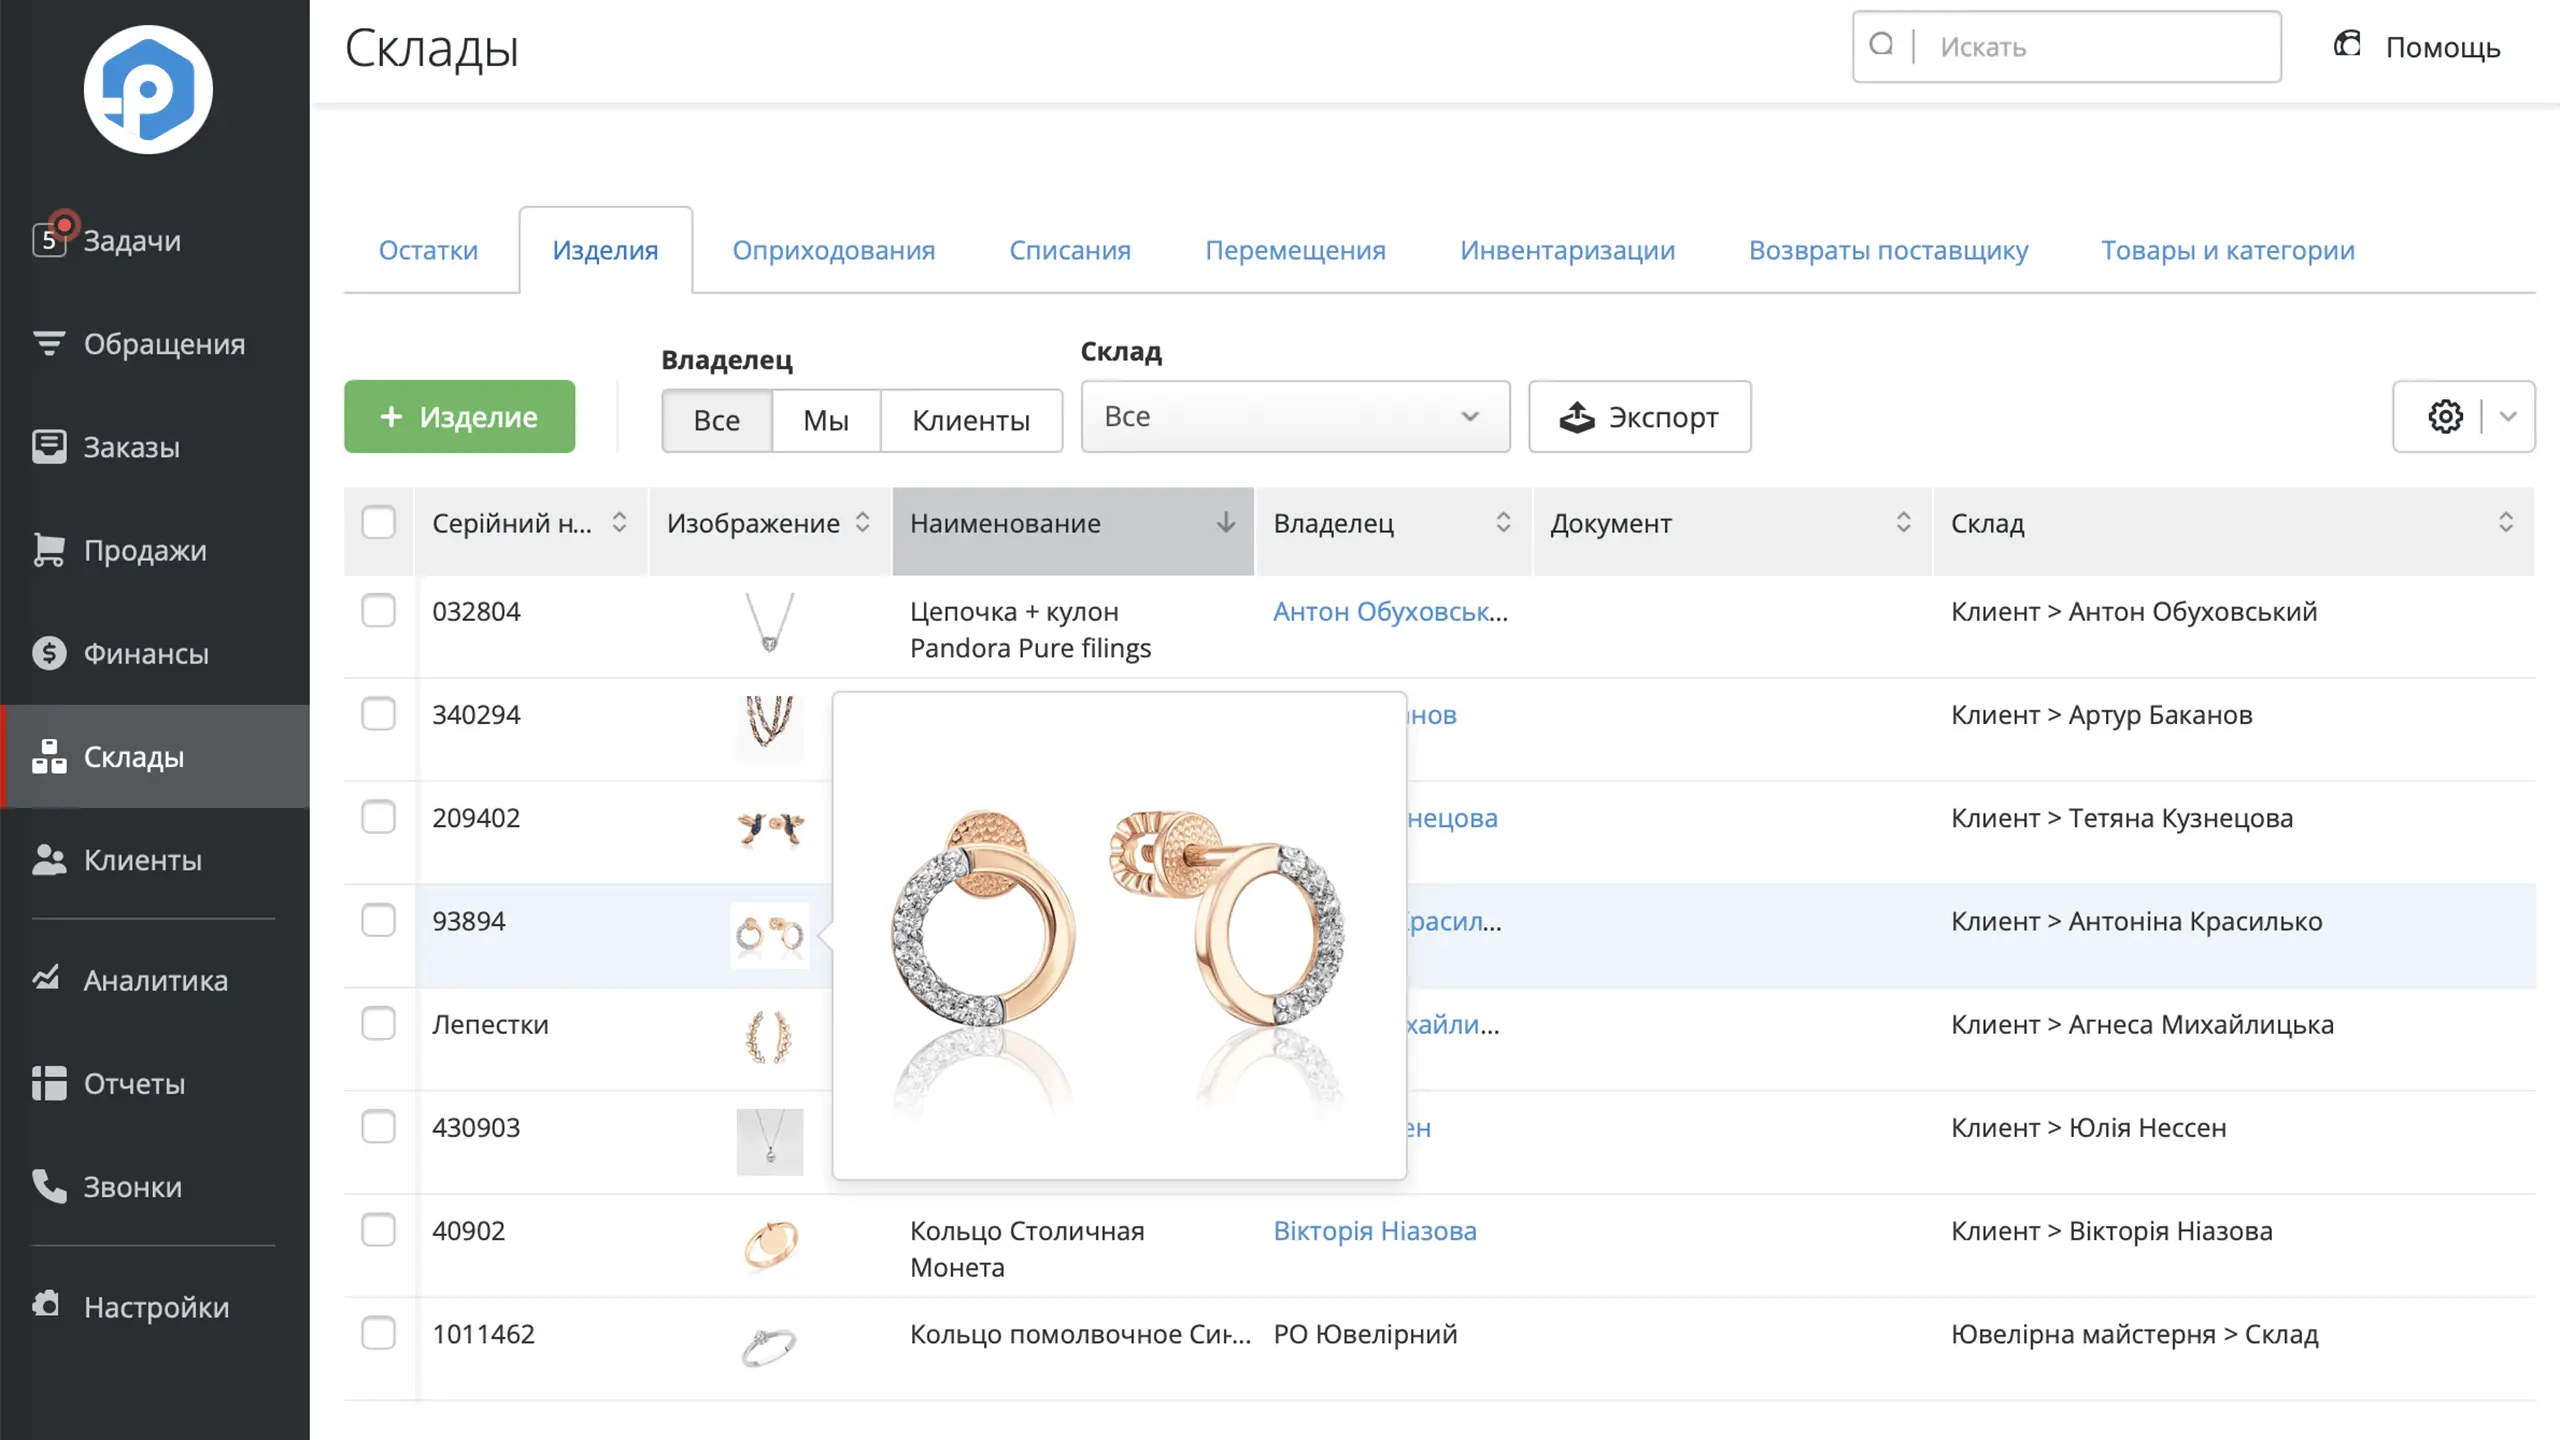Select checkbox for item 93894
2560x1440 pixels.
point(378,920)
